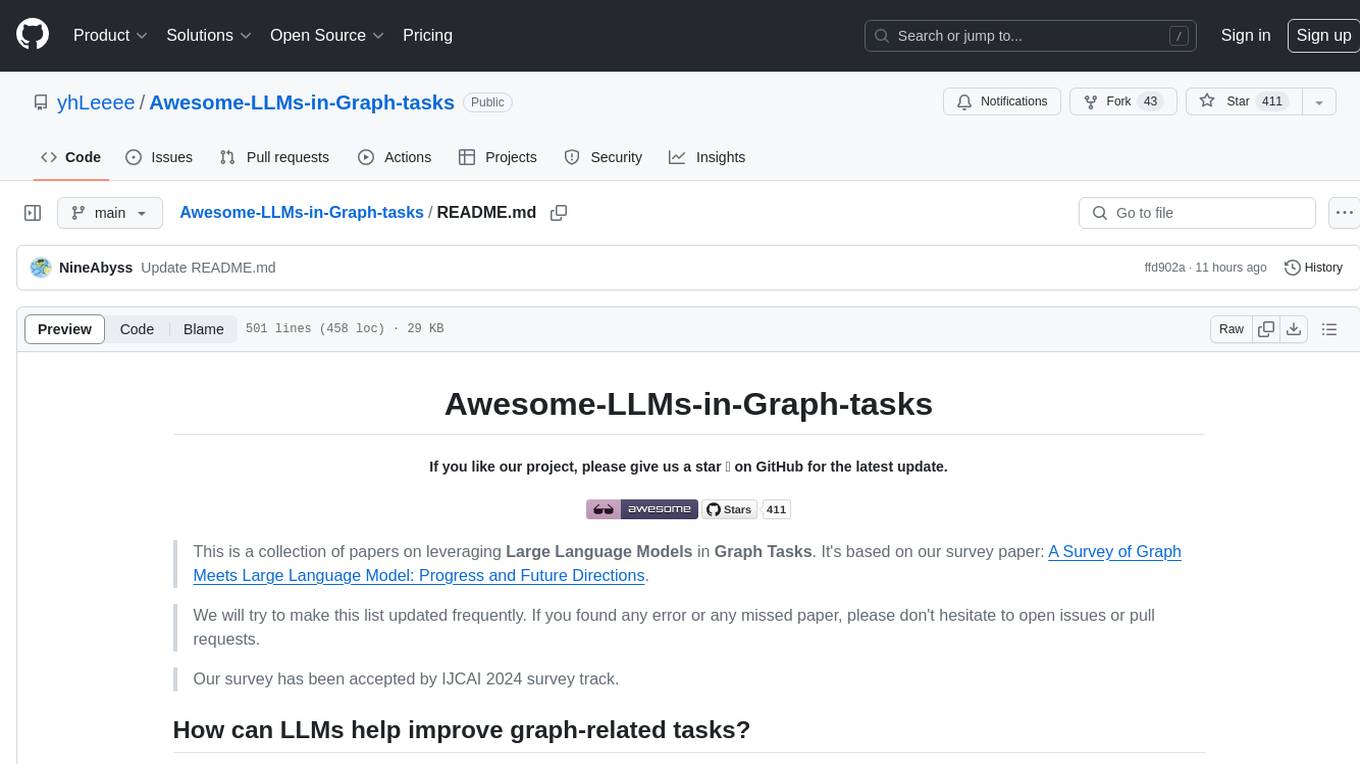Open the Pricing page
Screen dimensions: 1360x764
point(427,35)
